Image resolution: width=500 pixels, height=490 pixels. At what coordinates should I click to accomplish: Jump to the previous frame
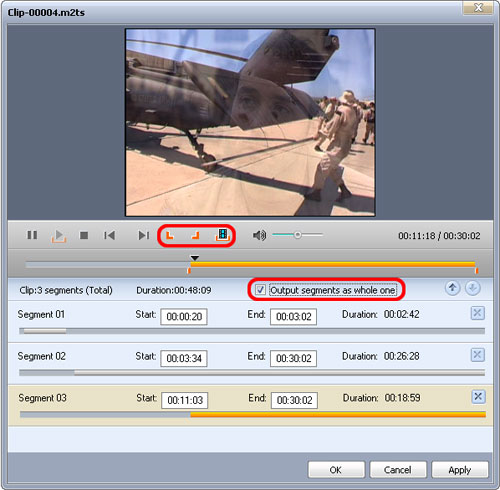110,236
